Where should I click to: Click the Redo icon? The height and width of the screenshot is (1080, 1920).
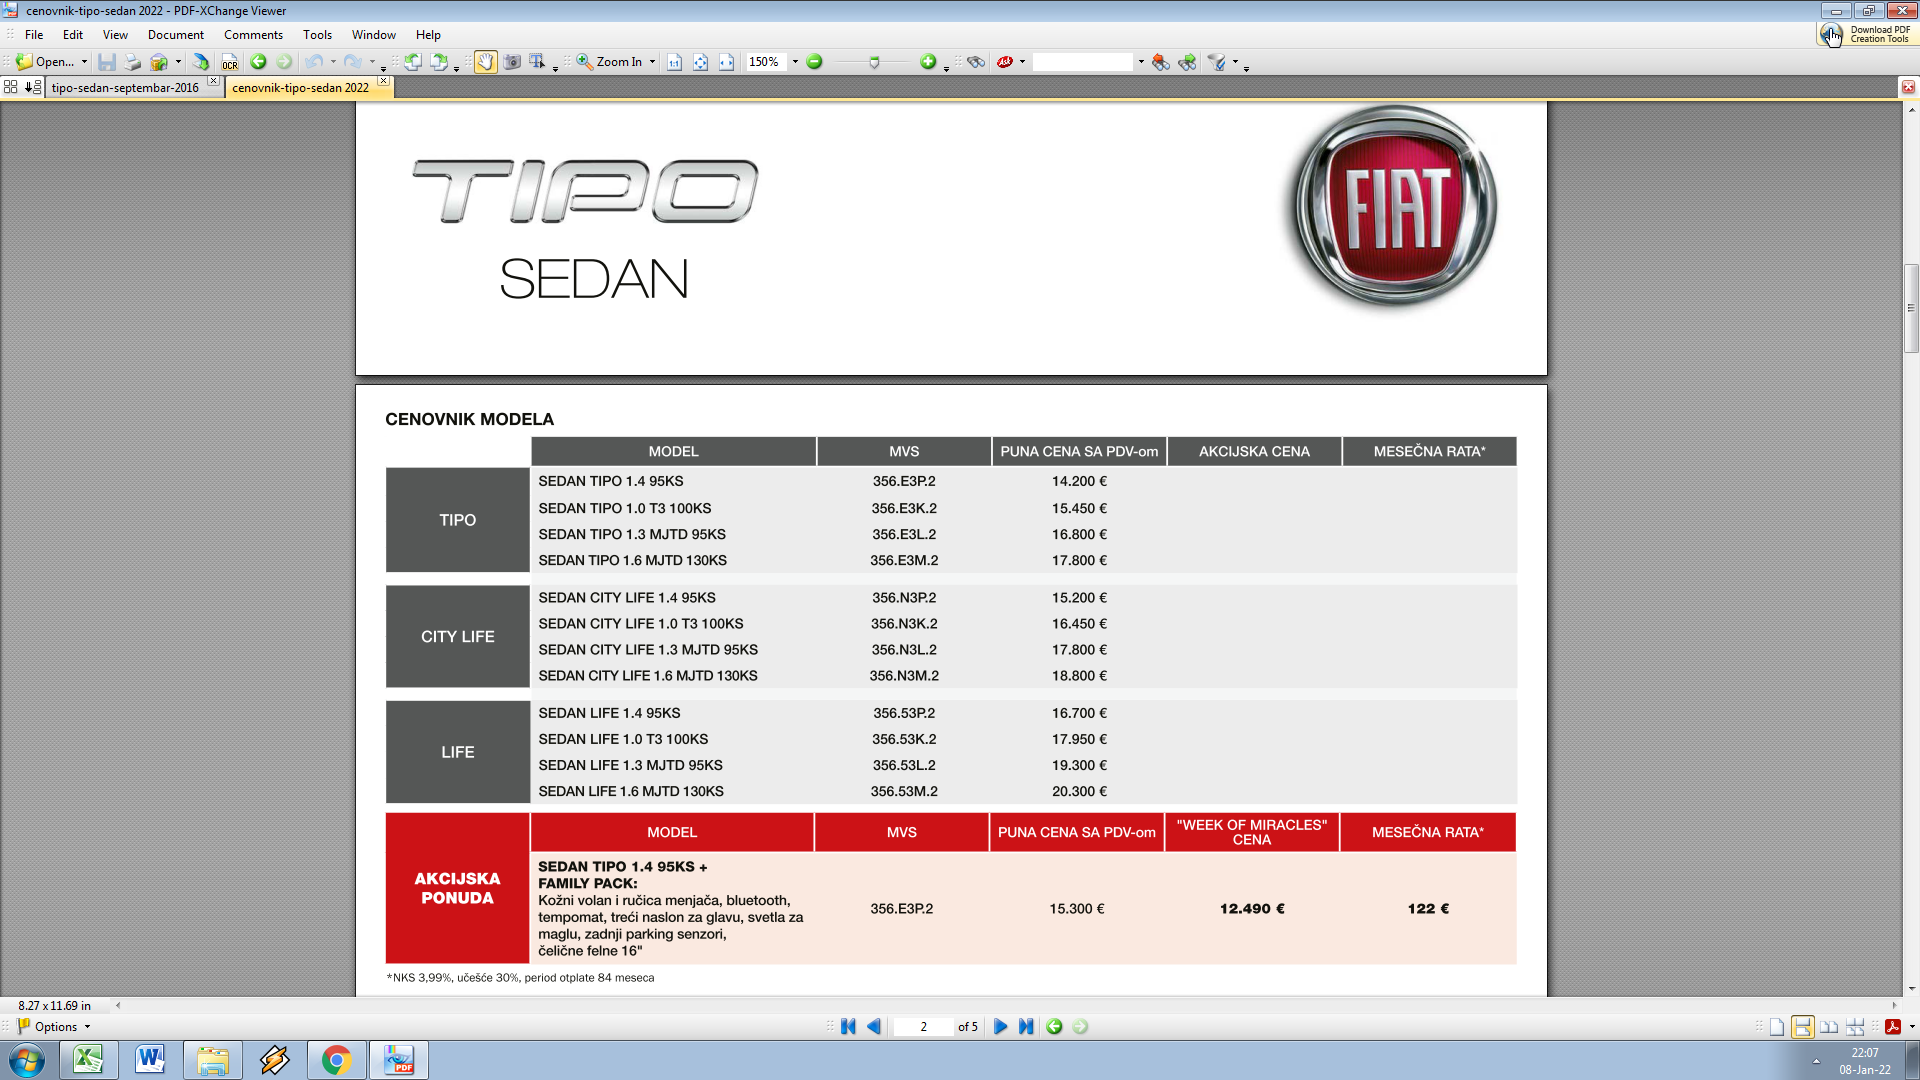click(x=353, y=62)
